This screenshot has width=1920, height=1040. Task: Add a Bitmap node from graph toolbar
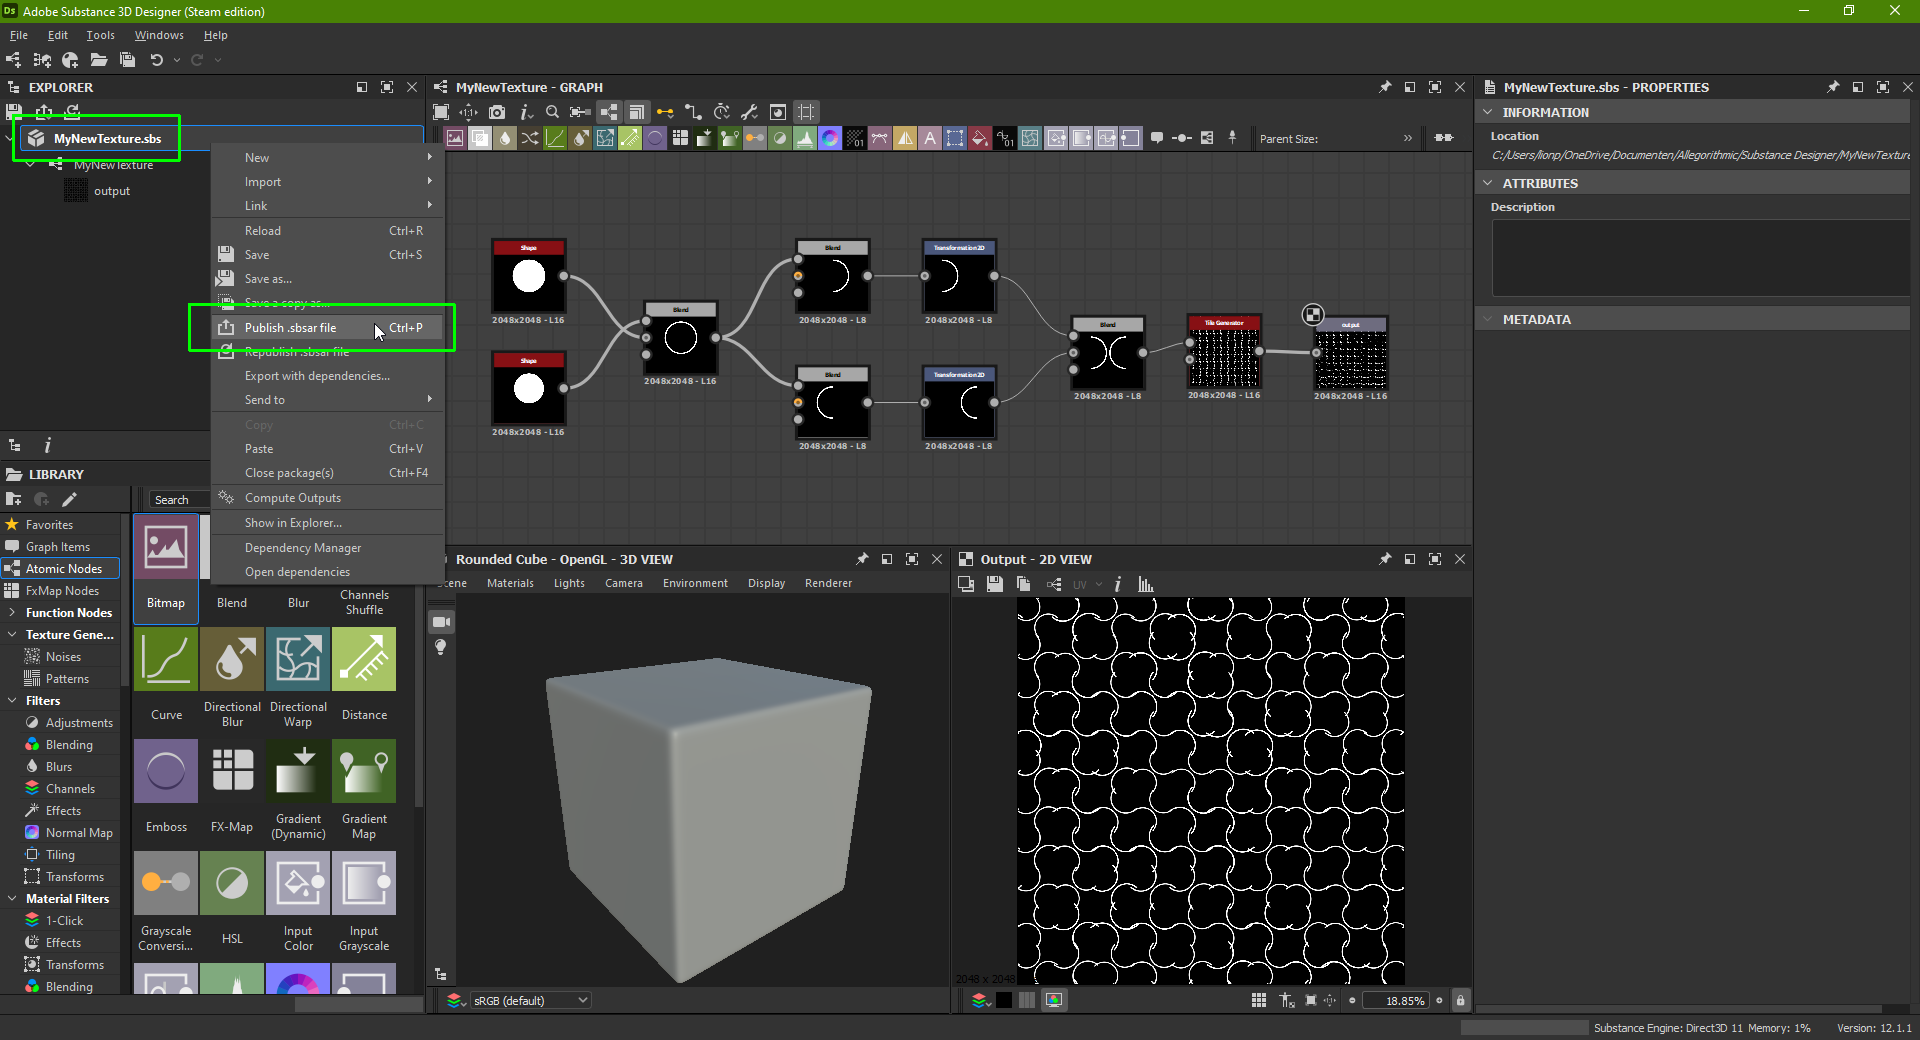455,138
